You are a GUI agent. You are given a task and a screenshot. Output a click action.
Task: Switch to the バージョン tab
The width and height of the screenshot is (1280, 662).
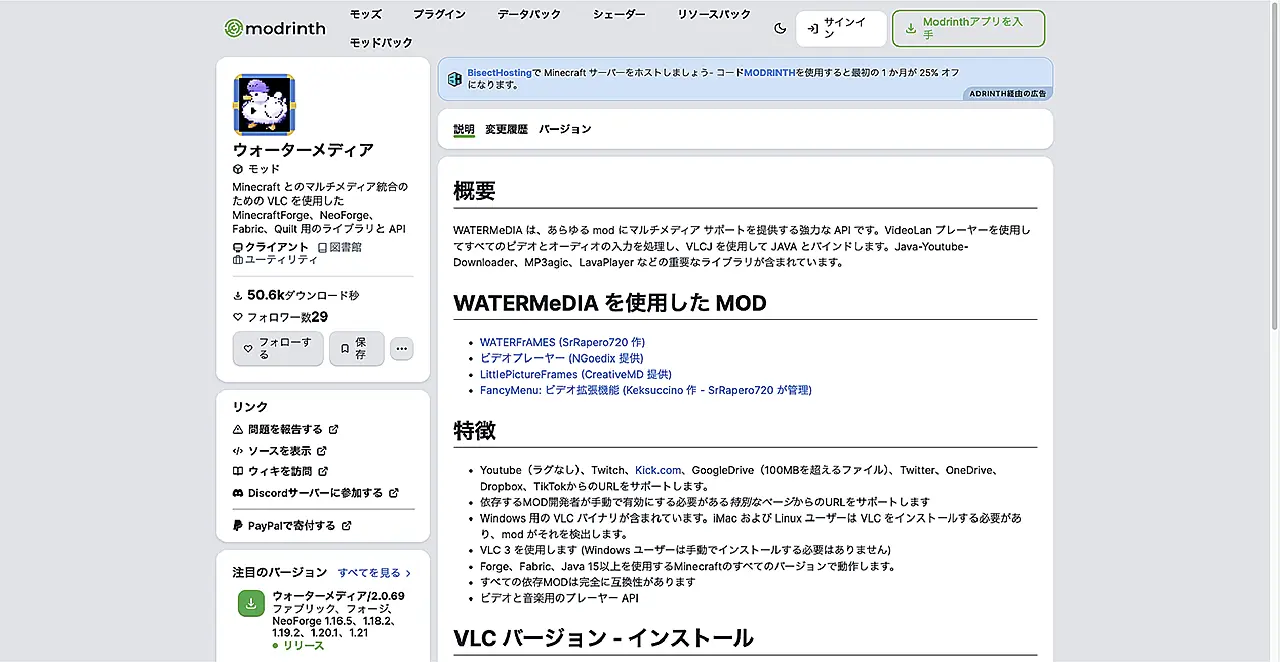[565, 129]
